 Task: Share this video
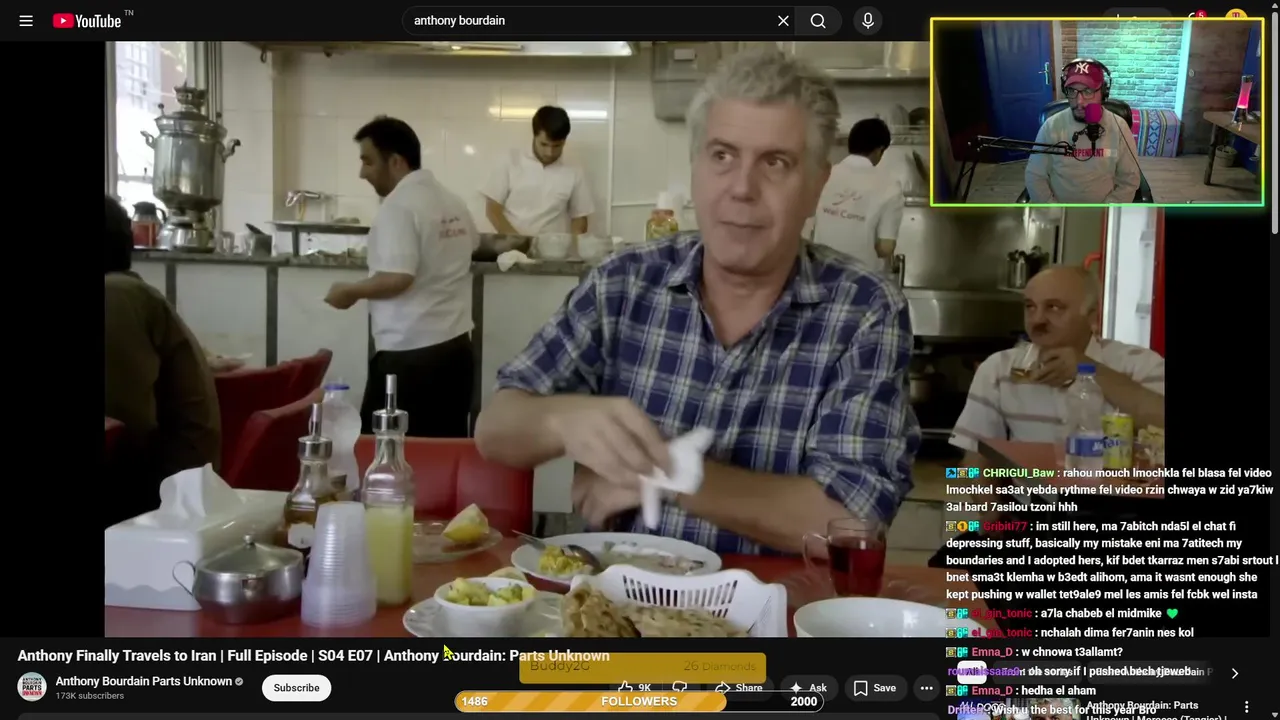[739, 688]
